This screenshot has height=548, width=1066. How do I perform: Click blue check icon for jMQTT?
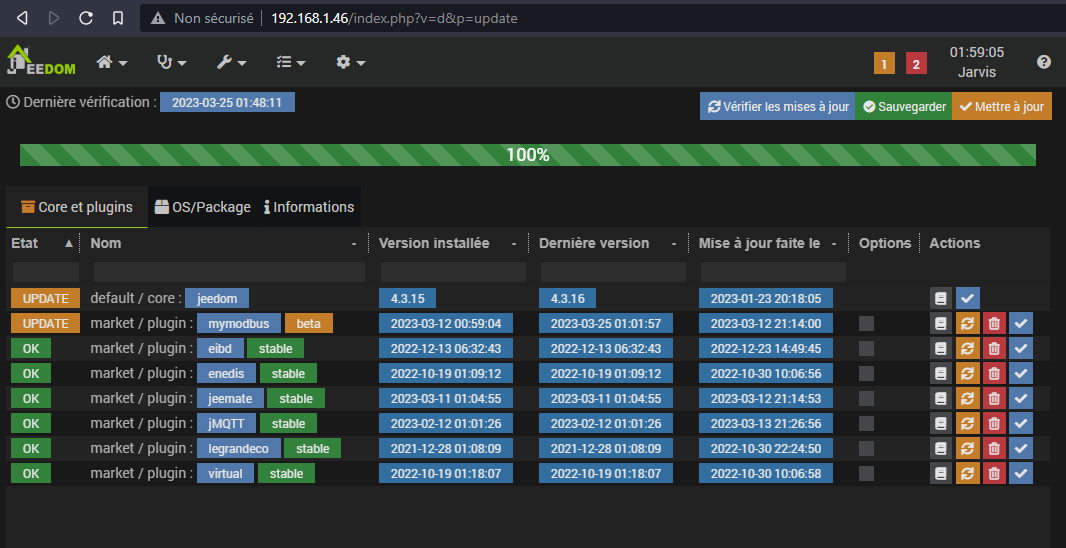[x=1020, y=424]
